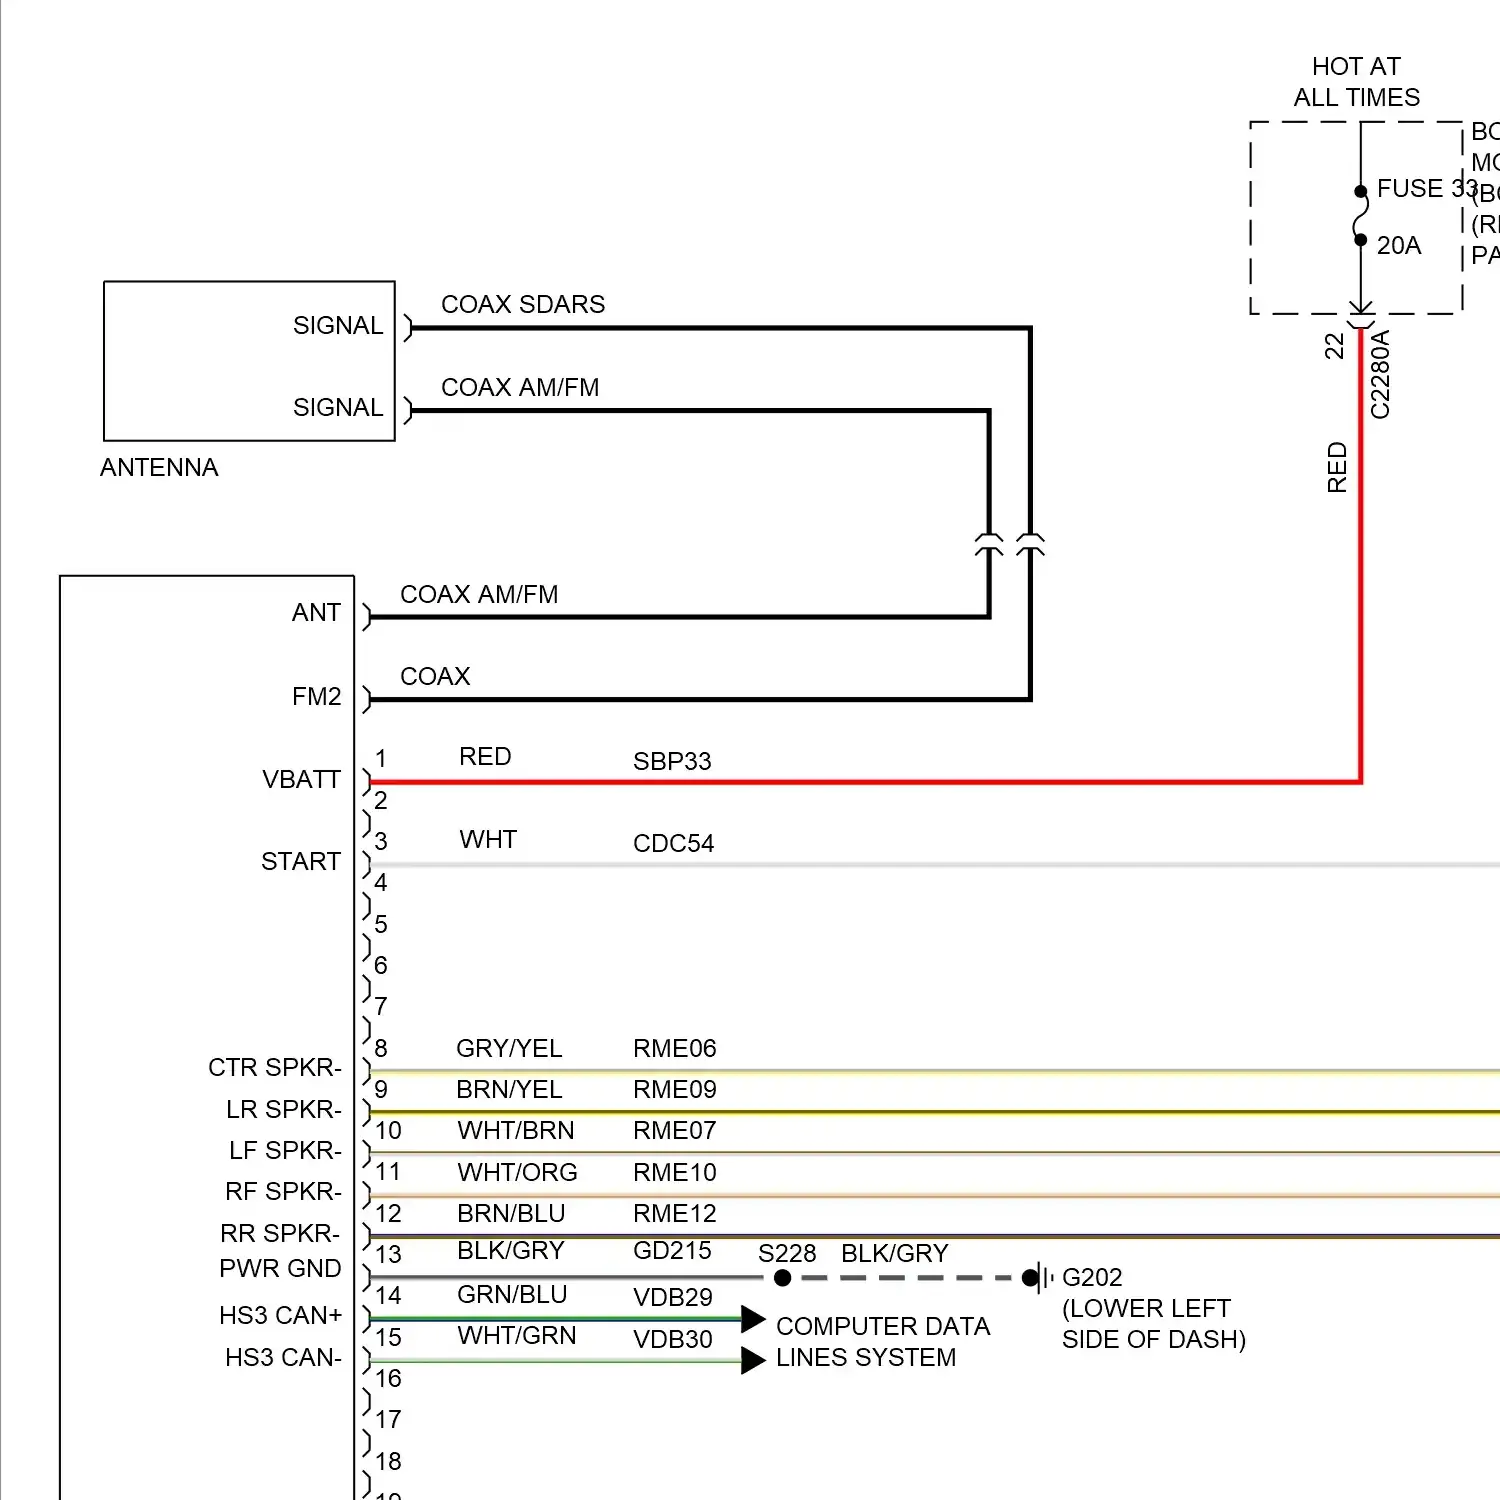Viewport: 1500px width, 1500px height.
Task: Click the COAX AM/FM label beside the antenna
Action: click(520, 387)
